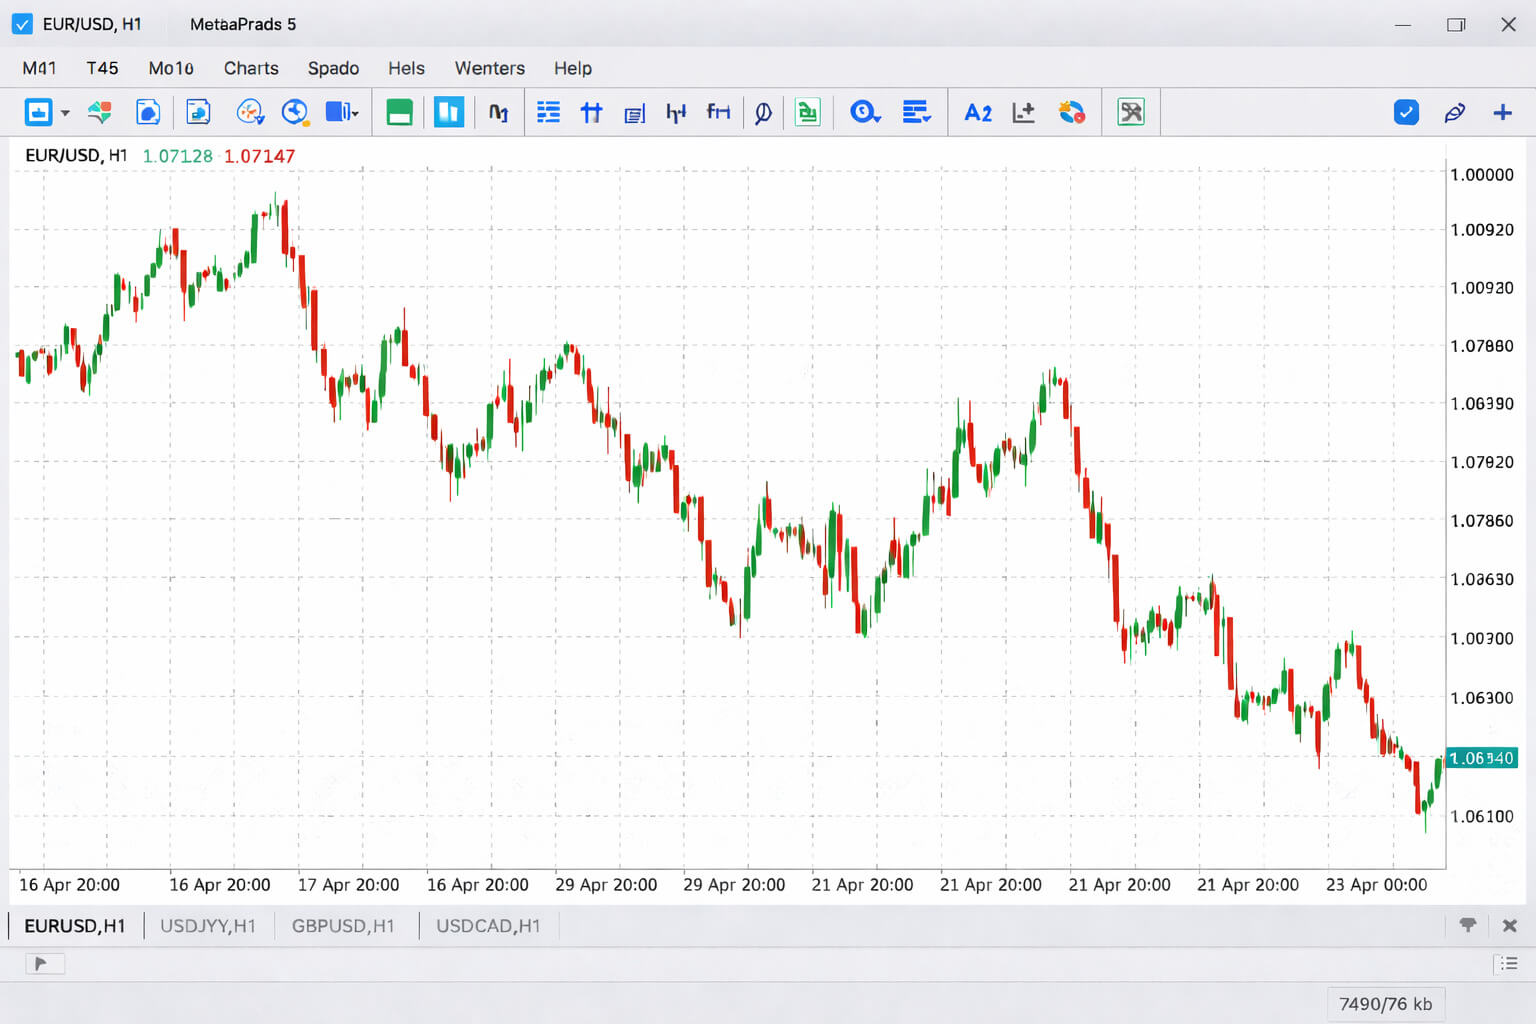Toggle the checkbox beside EUR/USD title
This screenshot has height=1024, width=1536.
22,24
